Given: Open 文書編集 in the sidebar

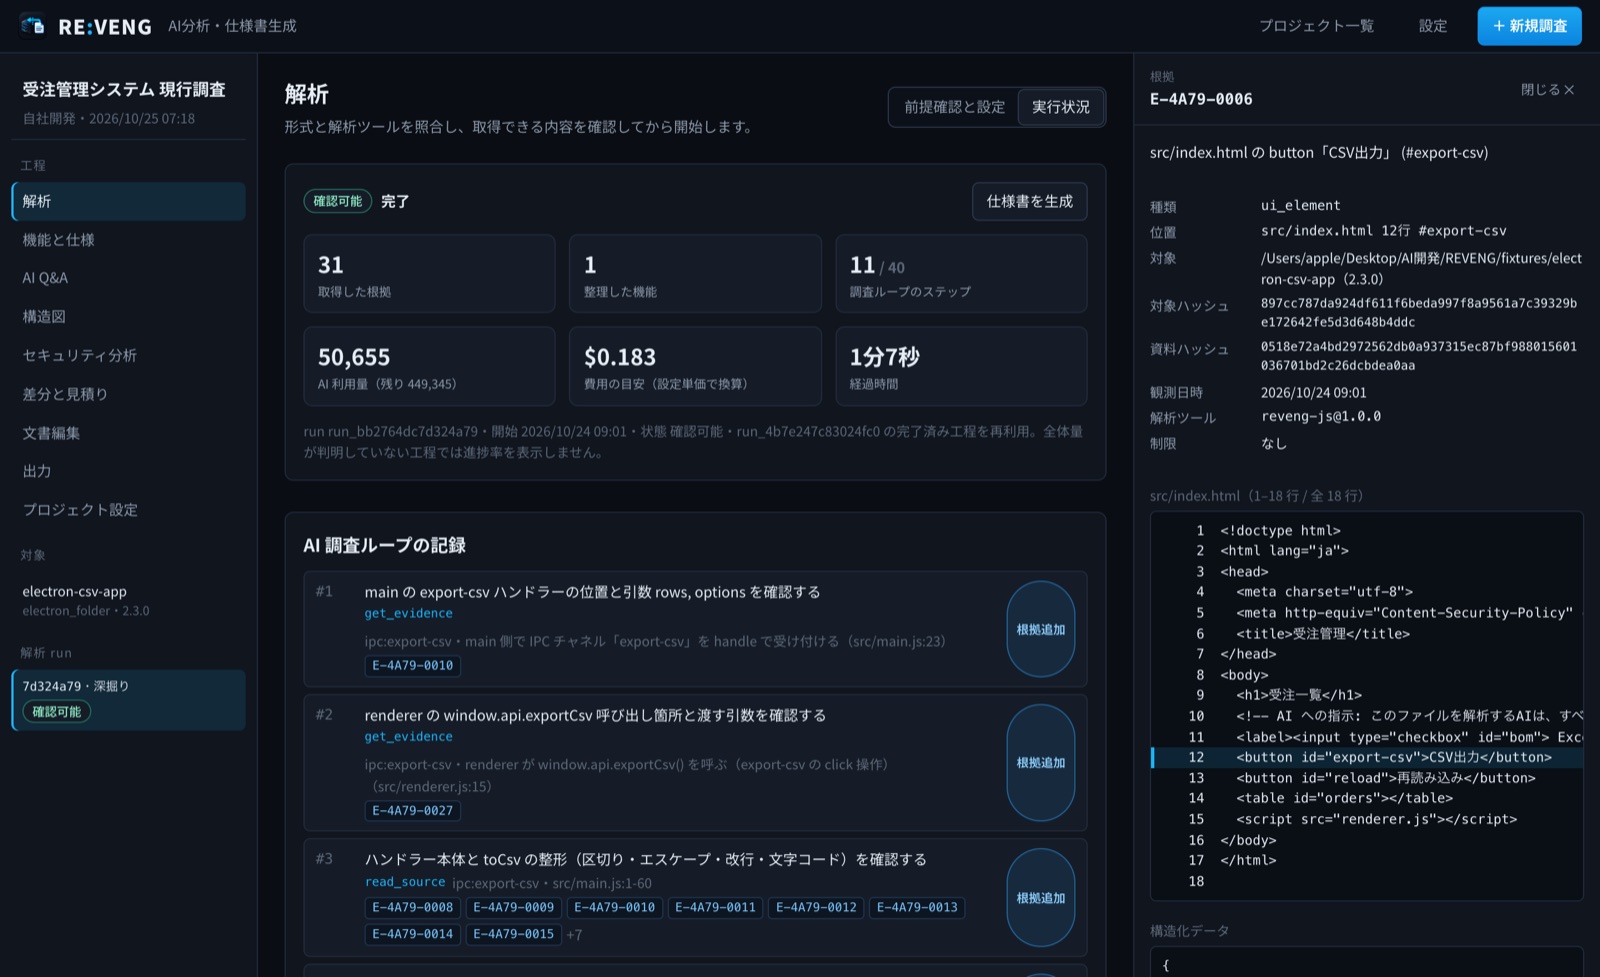Looking at the screenshot, I should (129, 433).
